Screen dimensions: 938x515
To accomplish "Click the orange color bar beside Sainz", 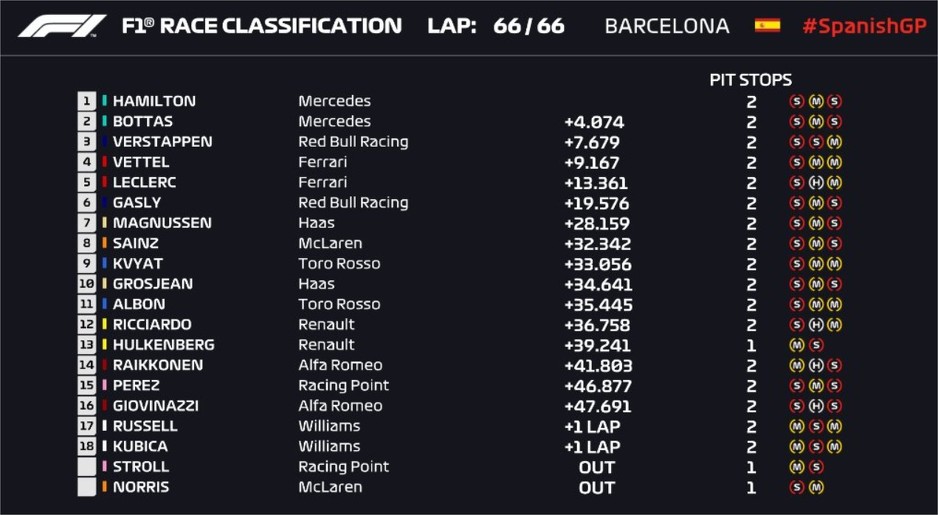I will (104, 243).
